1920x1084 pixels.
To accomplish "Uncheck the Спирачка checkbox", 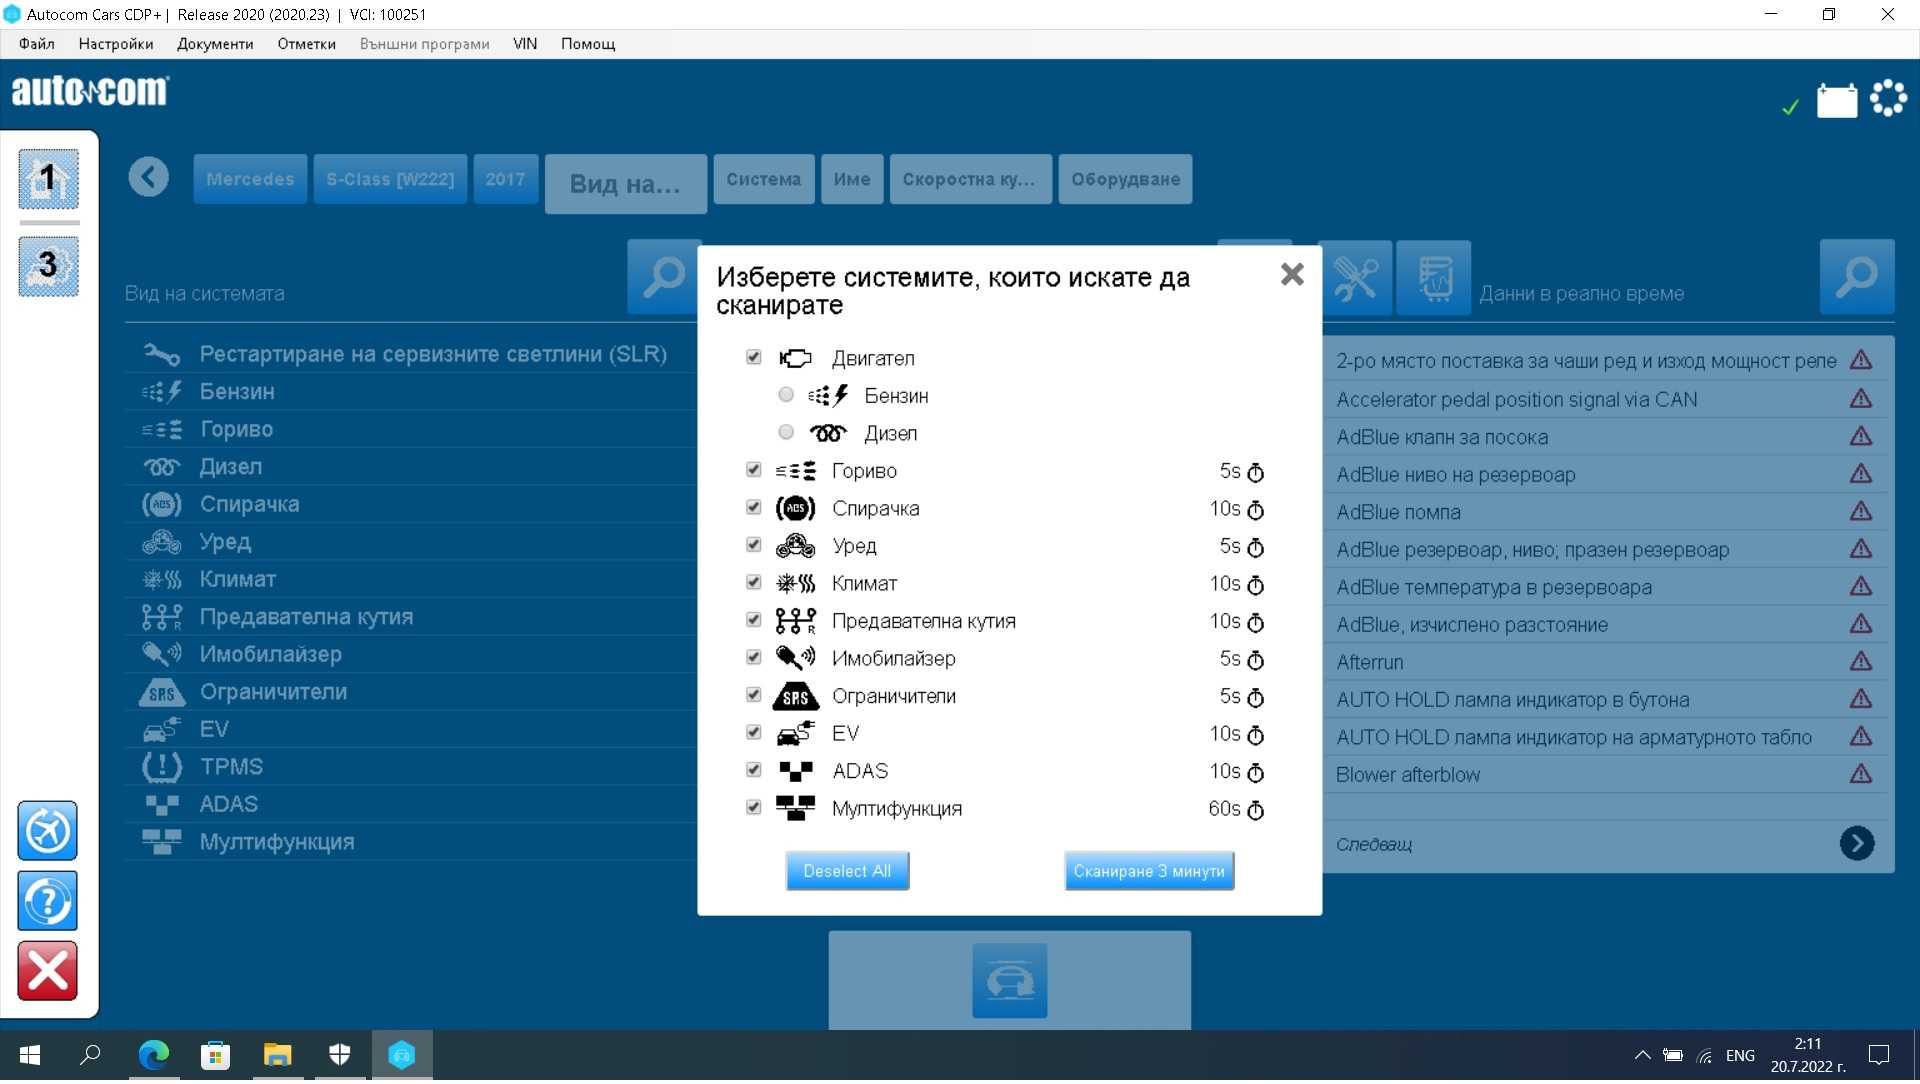I will point(754,508).
